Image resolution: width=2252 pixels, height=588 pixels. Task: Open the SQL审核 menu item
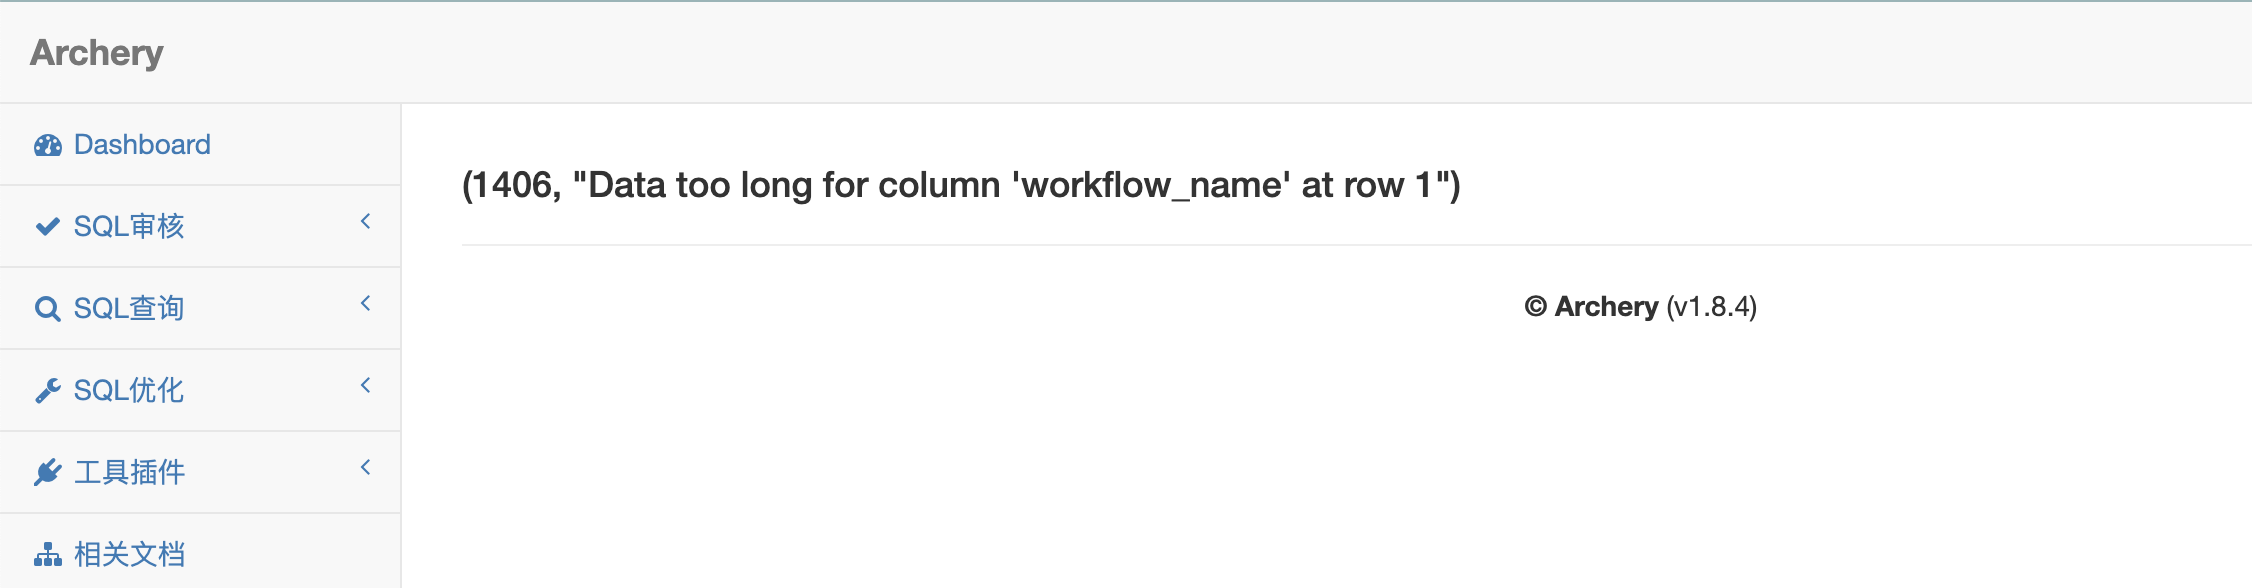[x=130, y=225]
